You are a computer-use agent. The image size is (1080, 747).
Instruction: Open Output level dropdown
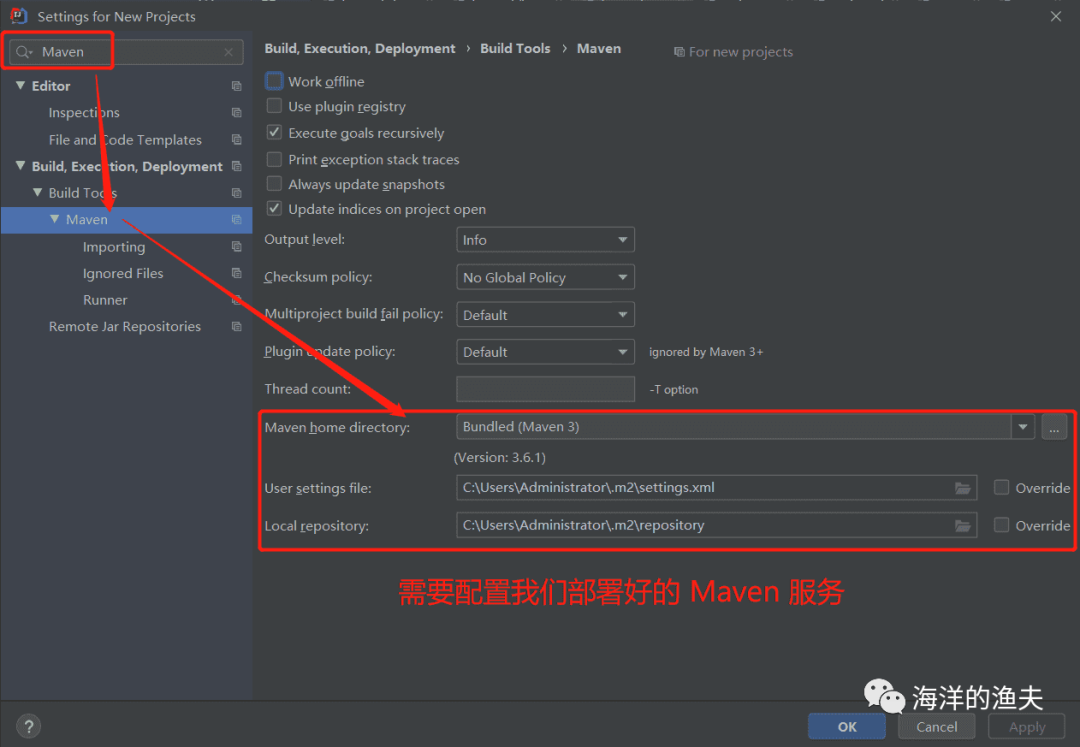545,240
